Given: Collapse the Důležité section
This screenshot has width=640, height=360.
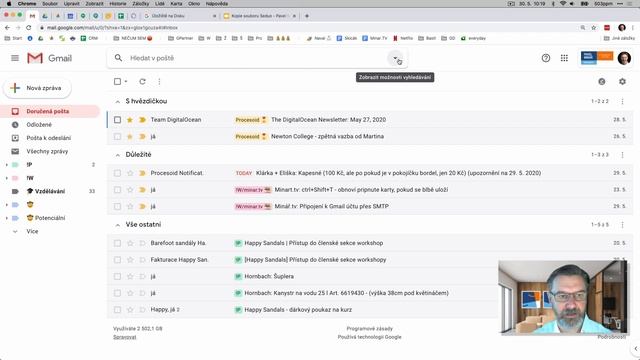Looking at the screenshot, I should (x=118, y=155).
